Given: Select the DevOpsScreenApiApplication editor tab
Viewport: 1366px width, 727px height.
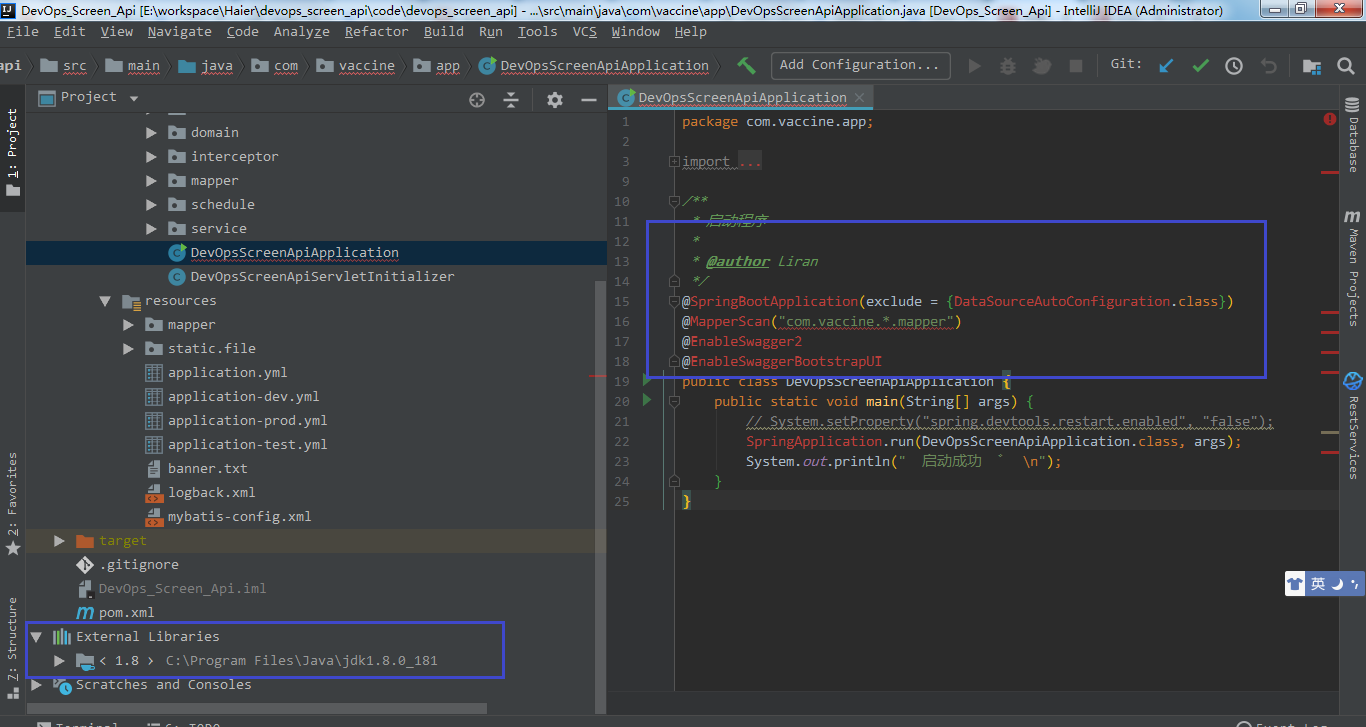Looking at the screenshot, I should click(x=742, y=97).
